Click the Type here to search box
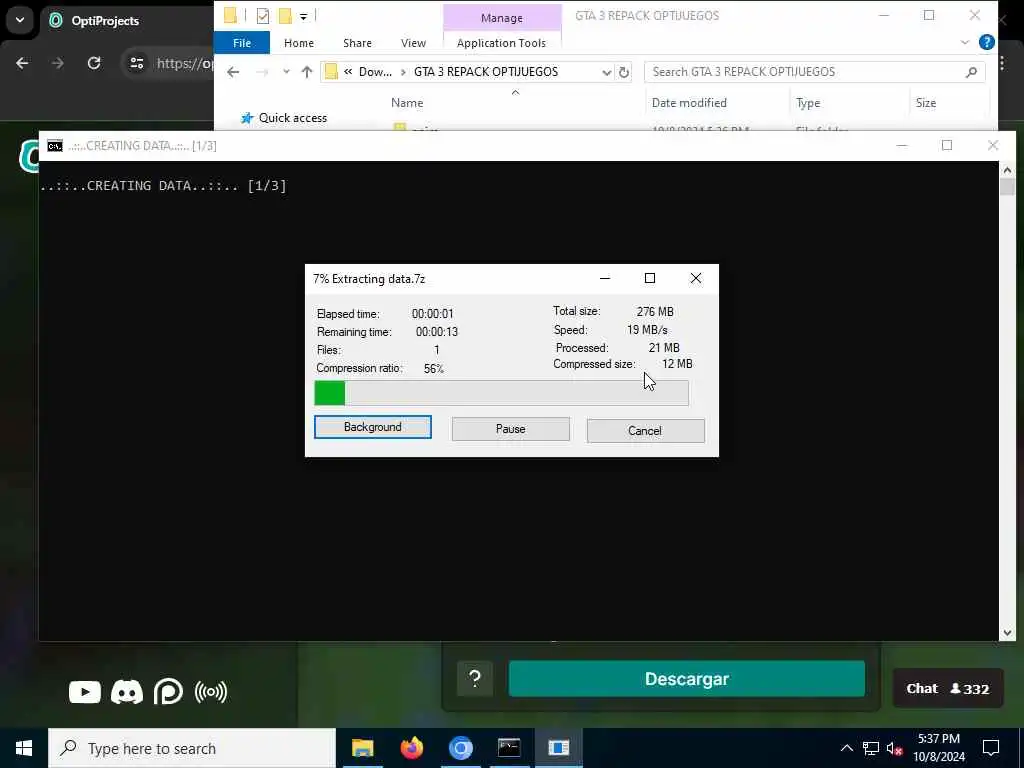The height and width of the screenshot is (768, 1024). 192,748
